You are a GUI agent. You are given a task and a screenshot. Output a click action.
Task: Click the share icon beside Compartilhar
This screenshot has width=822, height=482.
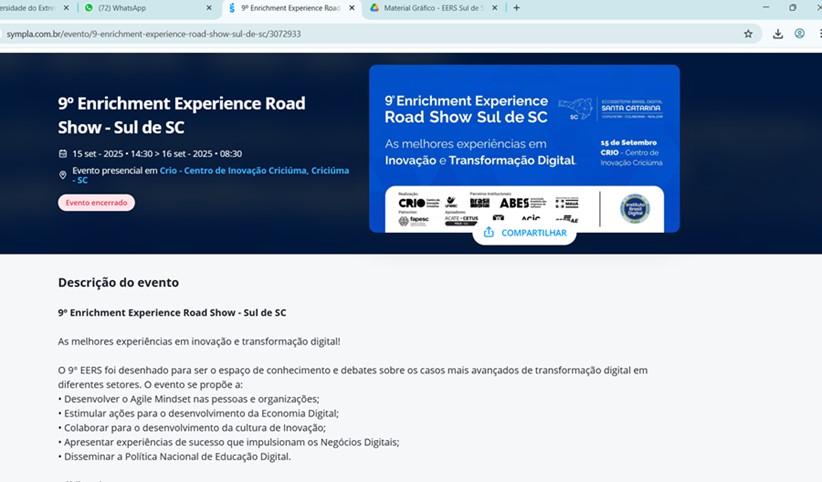point(489,233)
